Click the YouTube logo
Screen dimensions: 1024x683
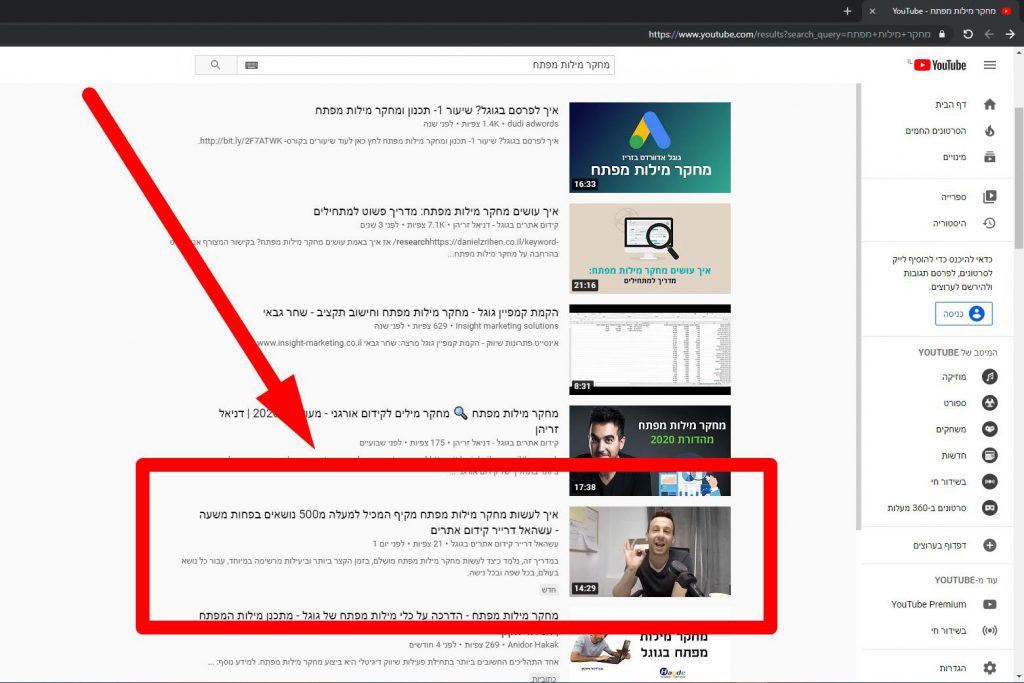(940, 65)
